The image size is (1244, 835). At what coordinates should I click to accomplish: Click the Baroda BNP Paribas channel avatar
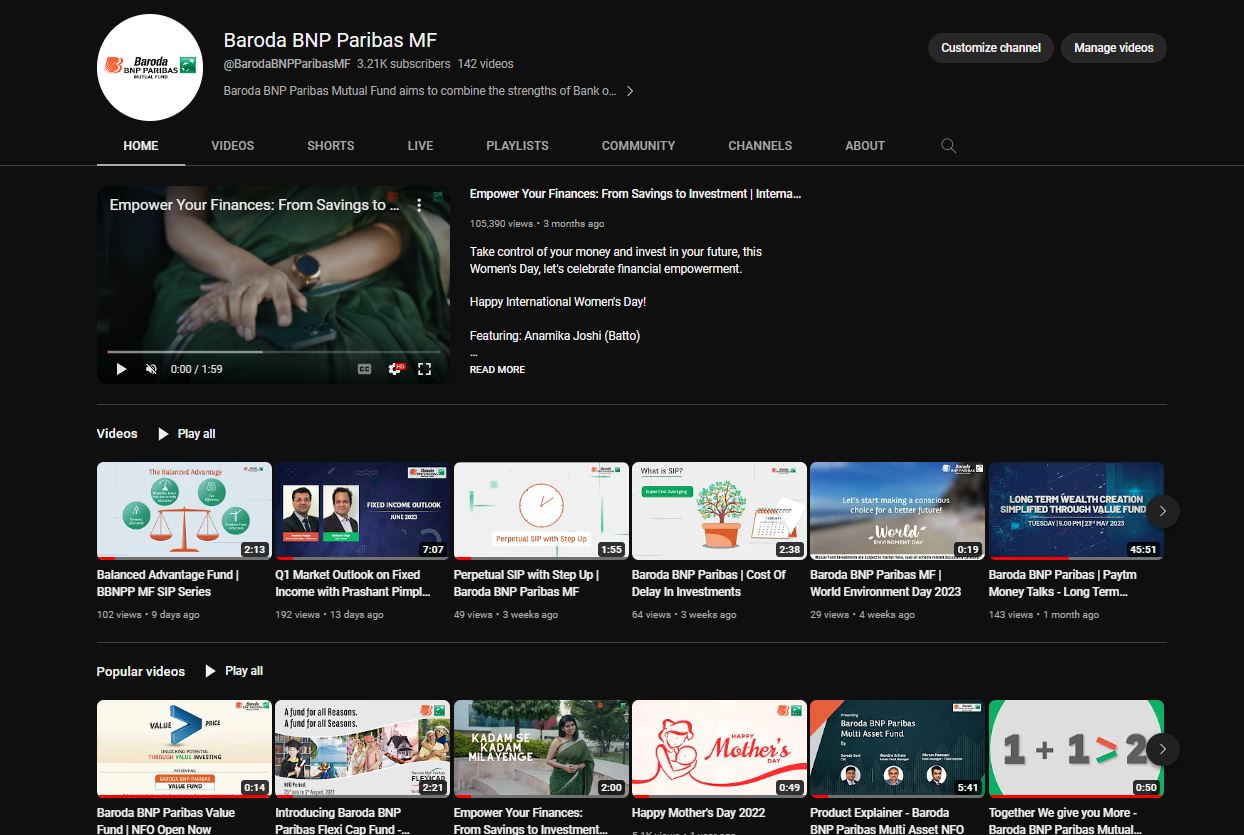(150, 67)
